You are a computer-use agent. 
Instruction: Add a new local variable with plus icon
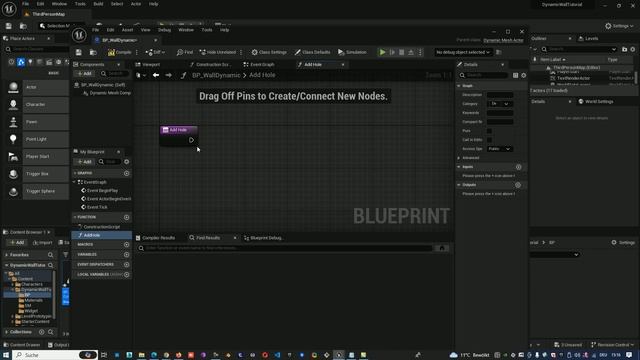[x=127, y=274]
